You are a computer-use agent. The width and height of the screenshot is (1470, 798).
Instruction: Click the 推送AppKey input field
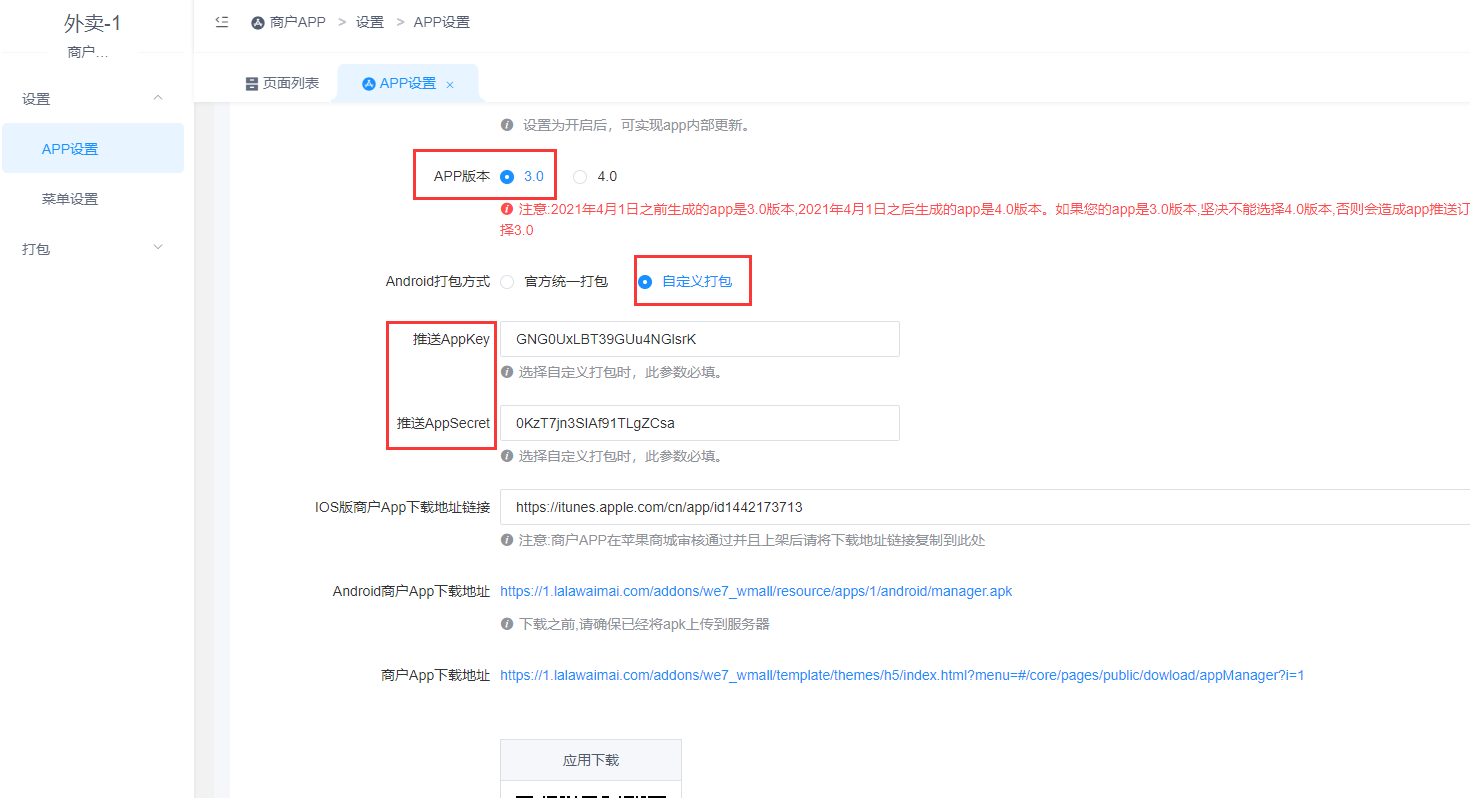[x=700, y=339]
